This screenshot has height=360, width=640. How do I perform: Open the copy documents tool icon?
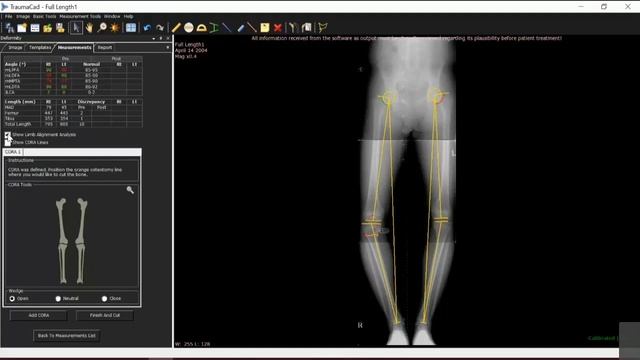click(307, 27)
